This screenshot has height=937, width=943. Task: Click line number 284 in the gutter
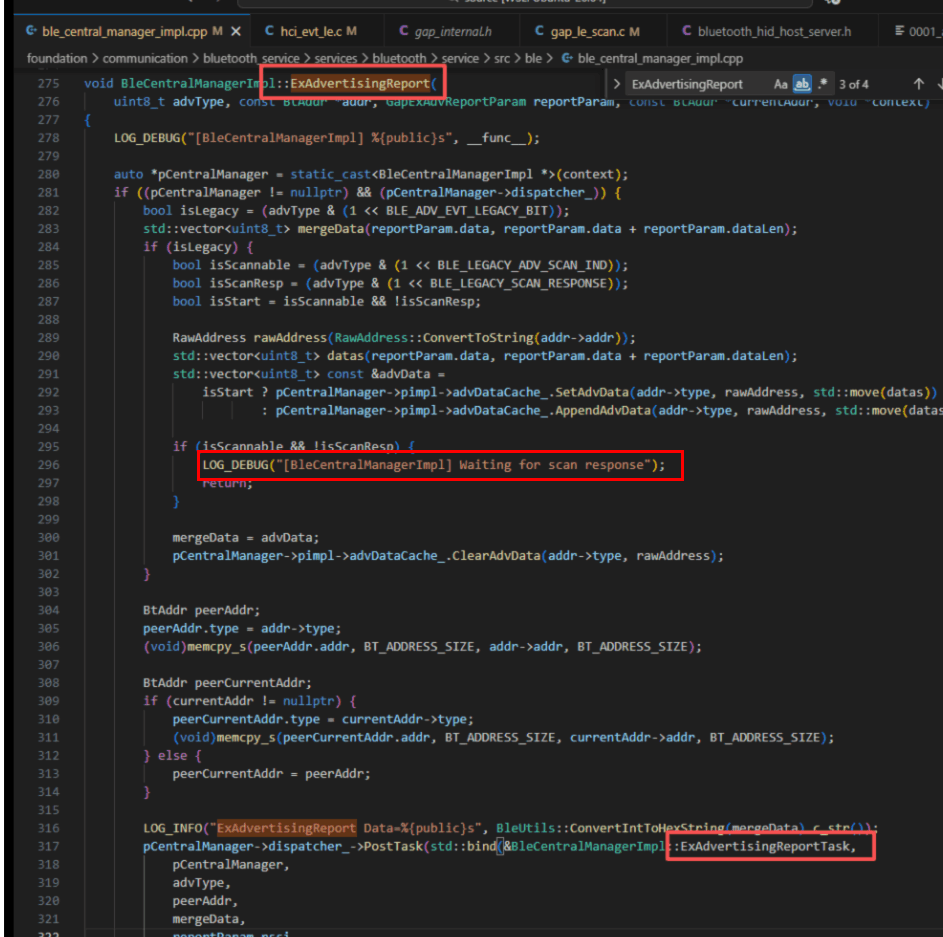(x=48, y=247)
